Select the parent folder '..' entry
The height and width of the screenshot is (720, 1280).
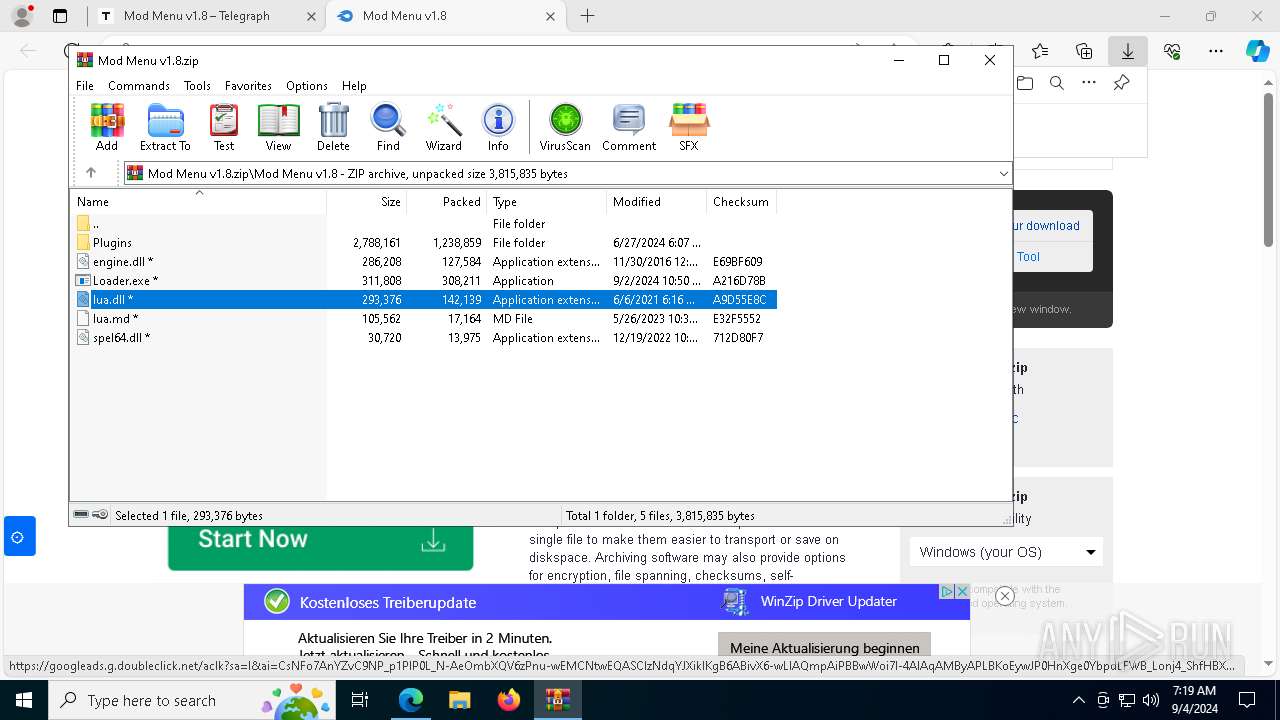pyautogui.click(x=424, y=224)
